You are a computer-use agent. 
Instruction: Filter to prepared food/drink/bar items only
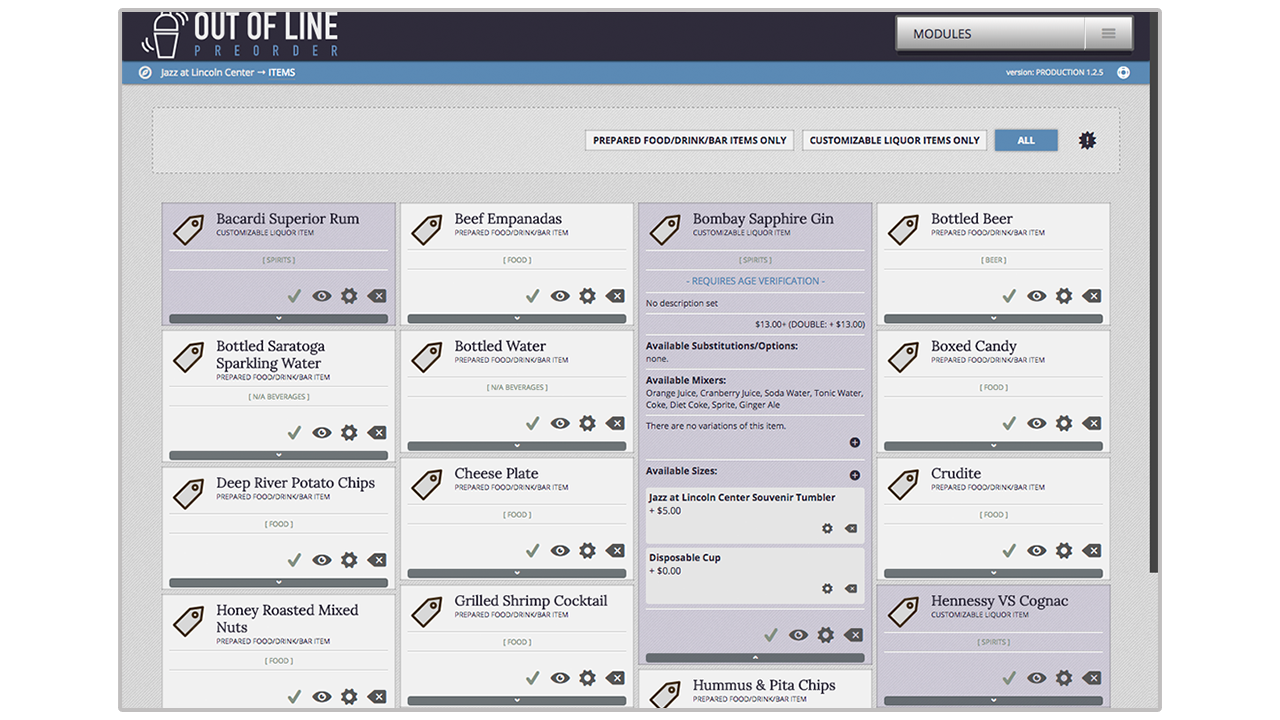(x=690, y=141)
